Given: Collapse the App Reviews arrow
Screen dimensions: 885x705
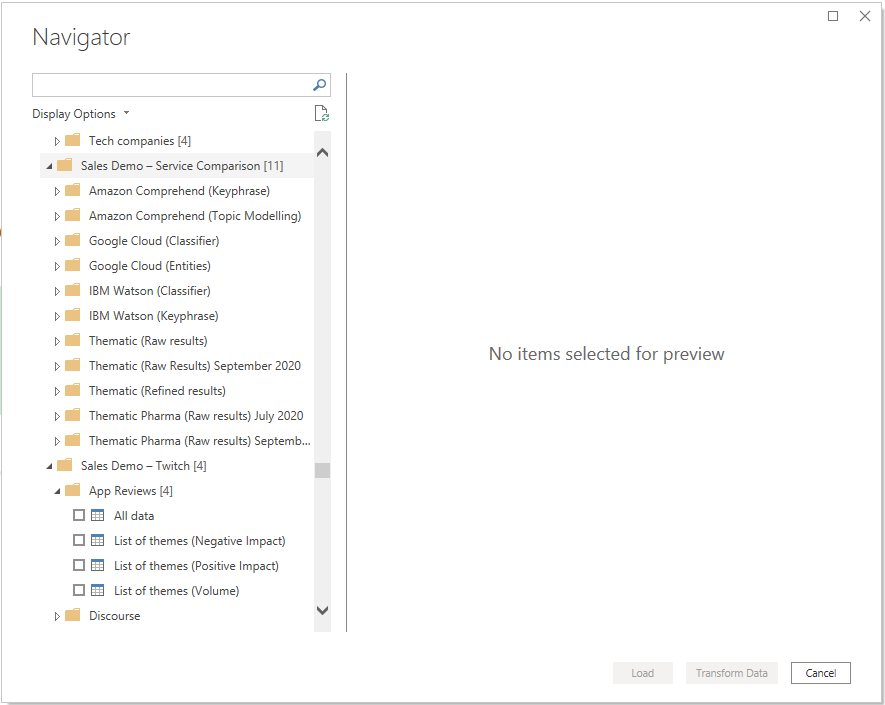Looking at the screenshot, I should point(57,491).
